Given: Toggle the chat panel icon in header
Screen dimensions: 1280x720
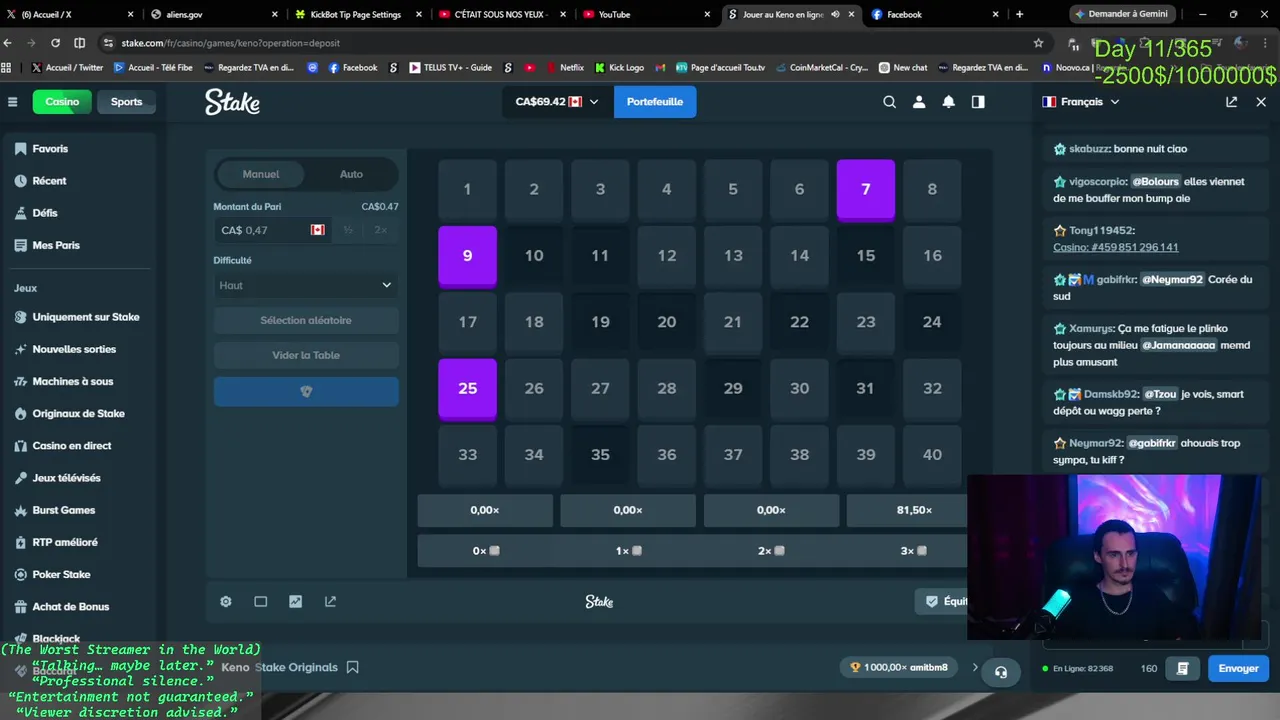Looking at the screenshot, I should (978, 102).
